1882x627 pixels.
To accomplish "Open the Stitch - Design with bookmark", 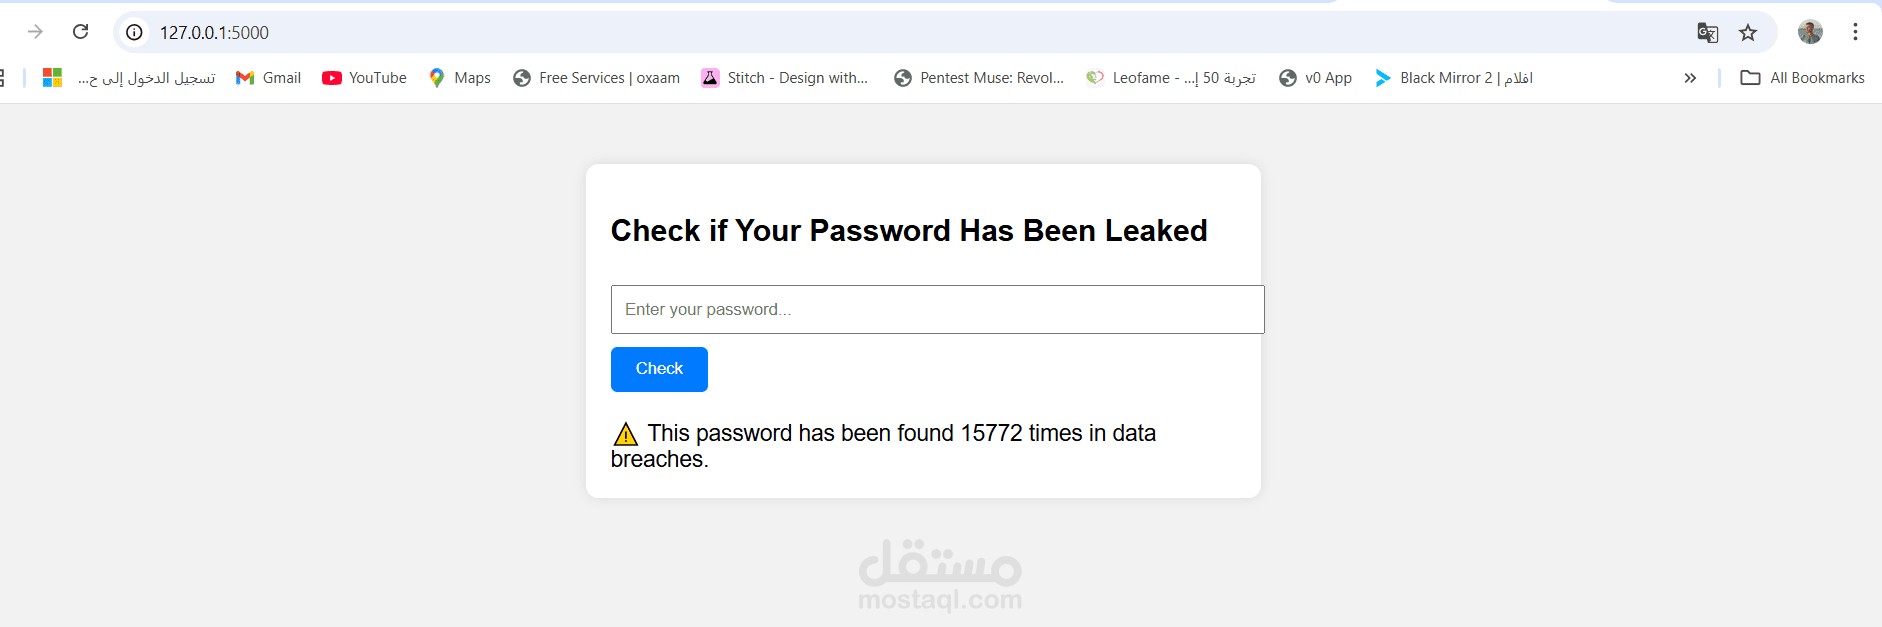I will tap(784, 78).
